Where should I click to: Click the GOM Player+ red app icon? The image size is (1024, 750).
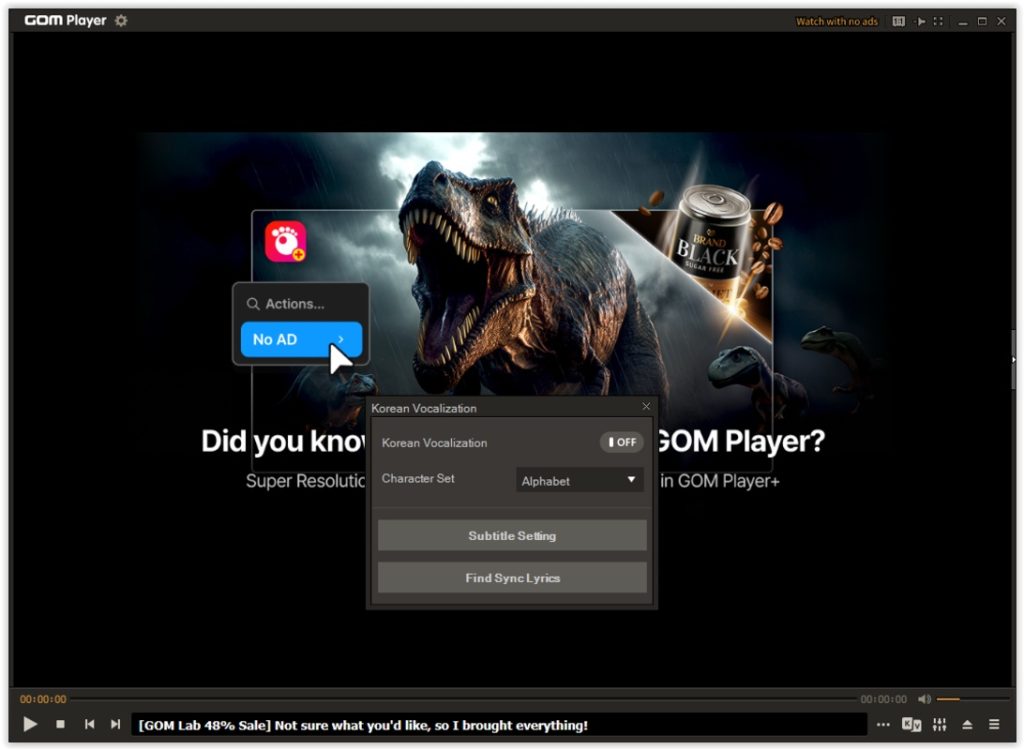[x=285, y=242]
